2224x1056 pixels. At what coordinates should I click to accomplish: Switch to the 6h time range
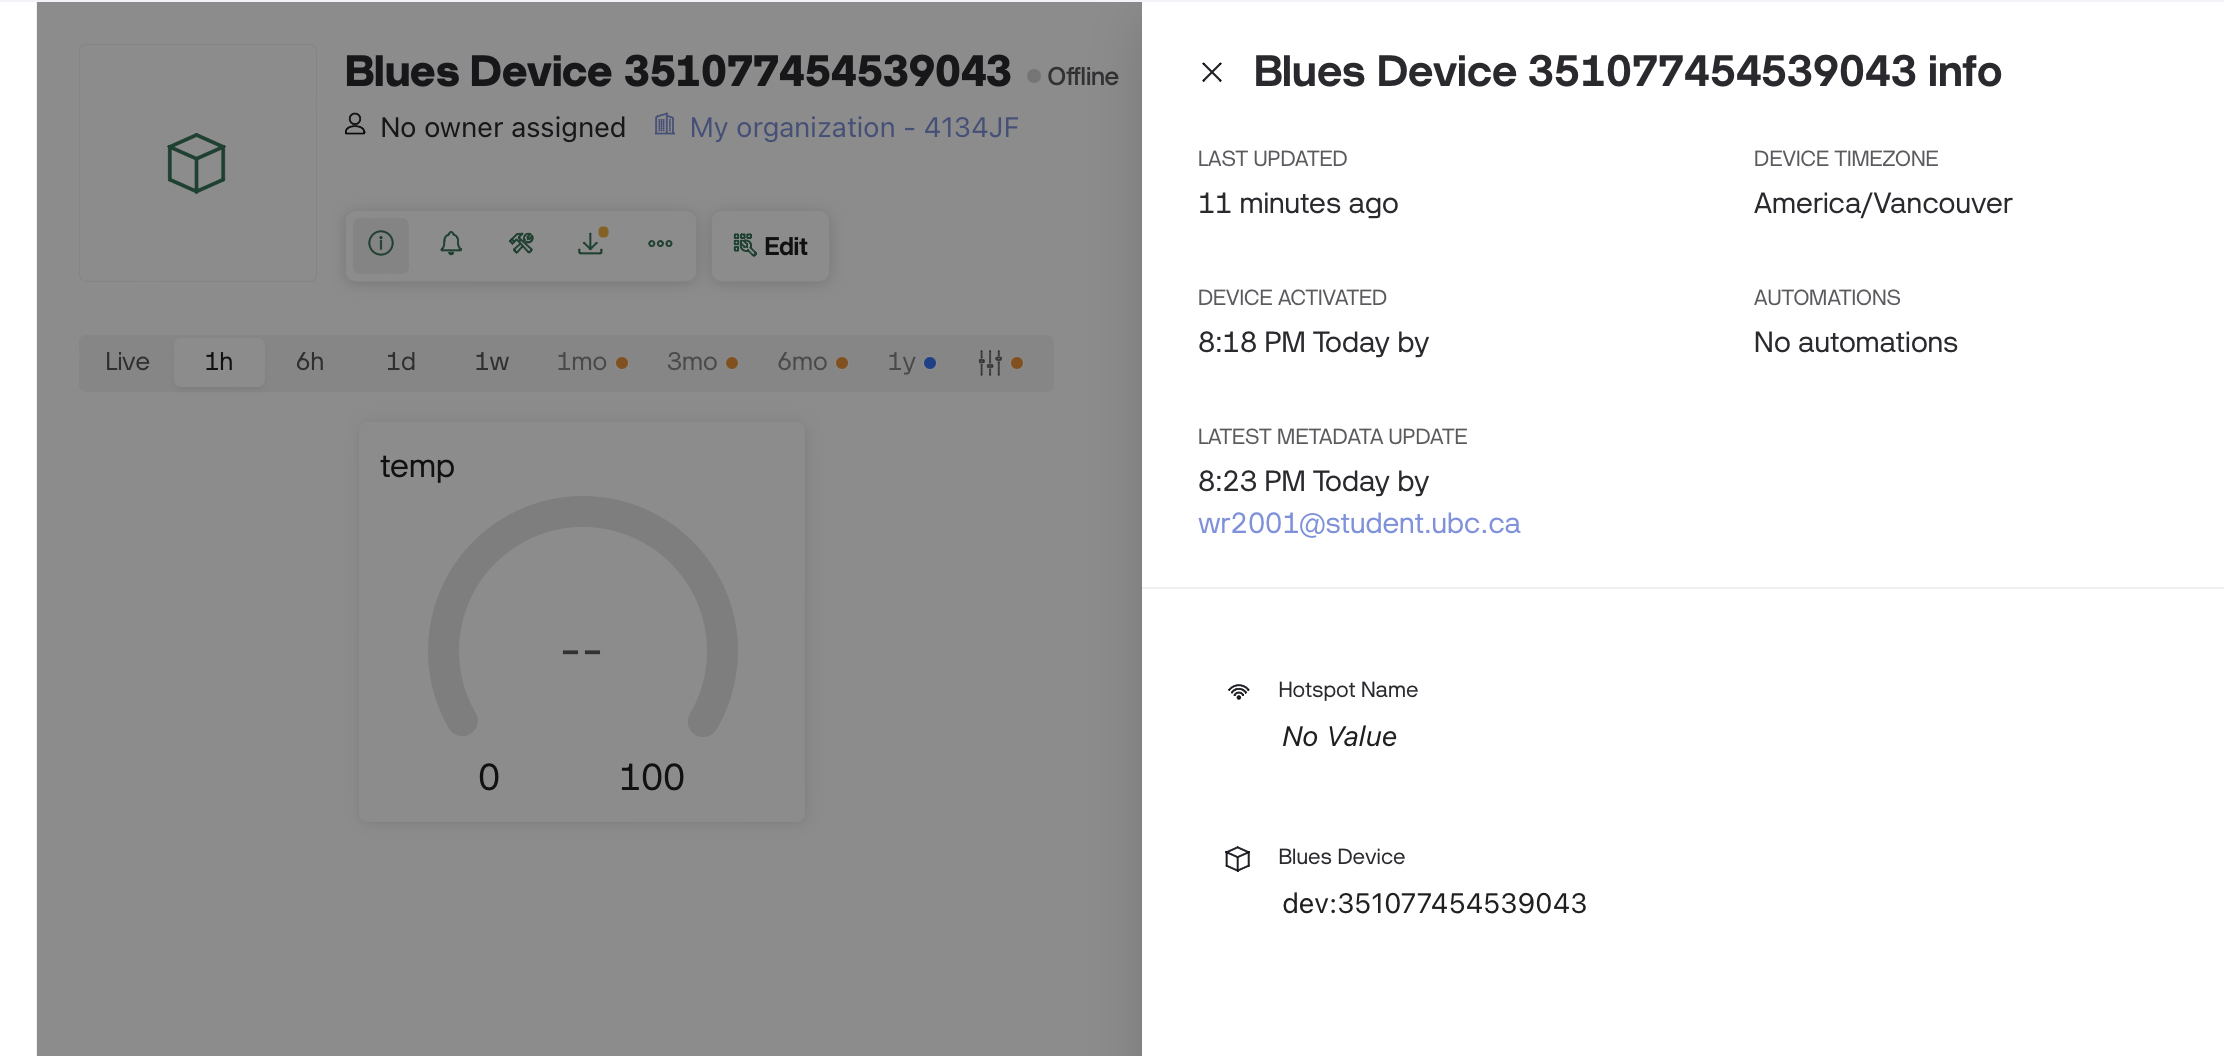(x=310, y=362)
